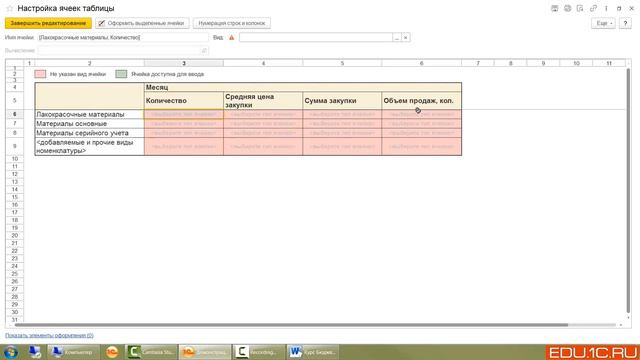The width and height of the screenshot is (640, 360).
Task: Click Оформить выделенные ячейки button
Action: tap(142, 23)
